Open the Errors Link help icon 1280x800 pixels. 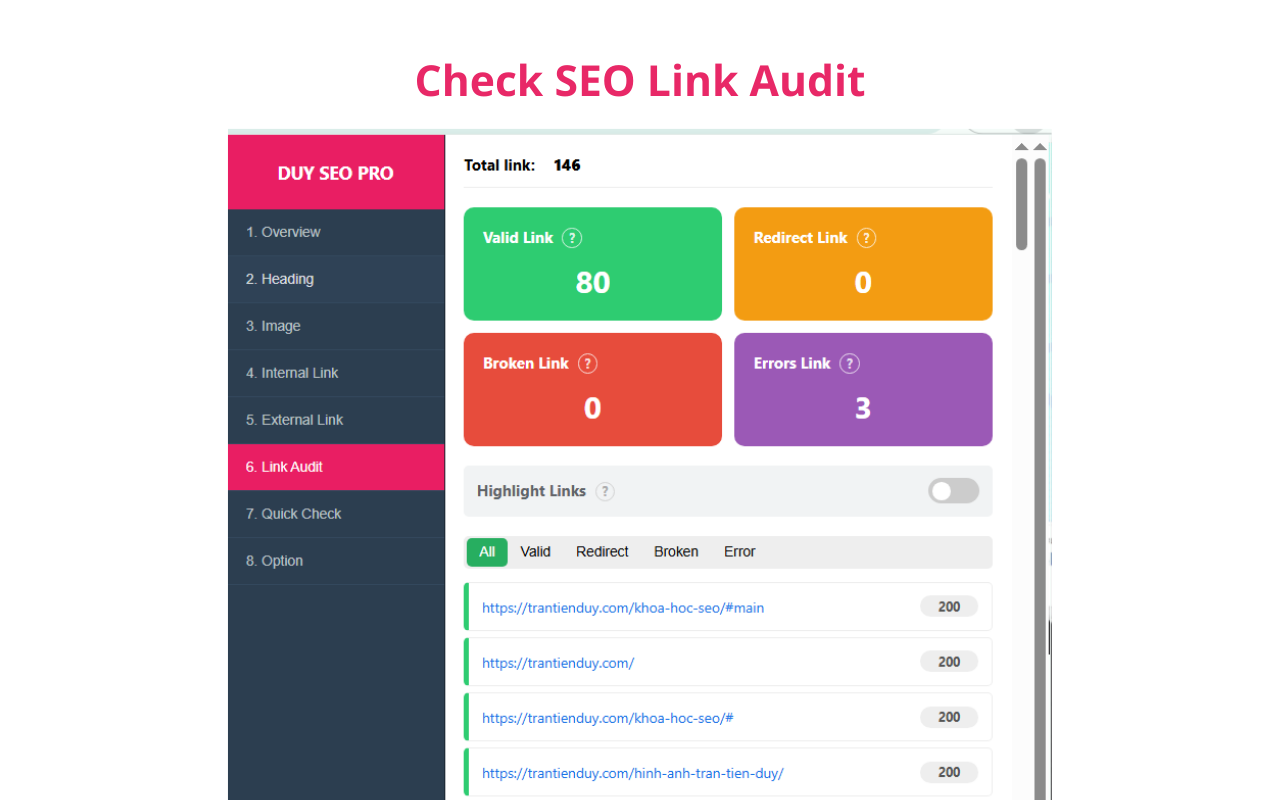tap(850, 364)
